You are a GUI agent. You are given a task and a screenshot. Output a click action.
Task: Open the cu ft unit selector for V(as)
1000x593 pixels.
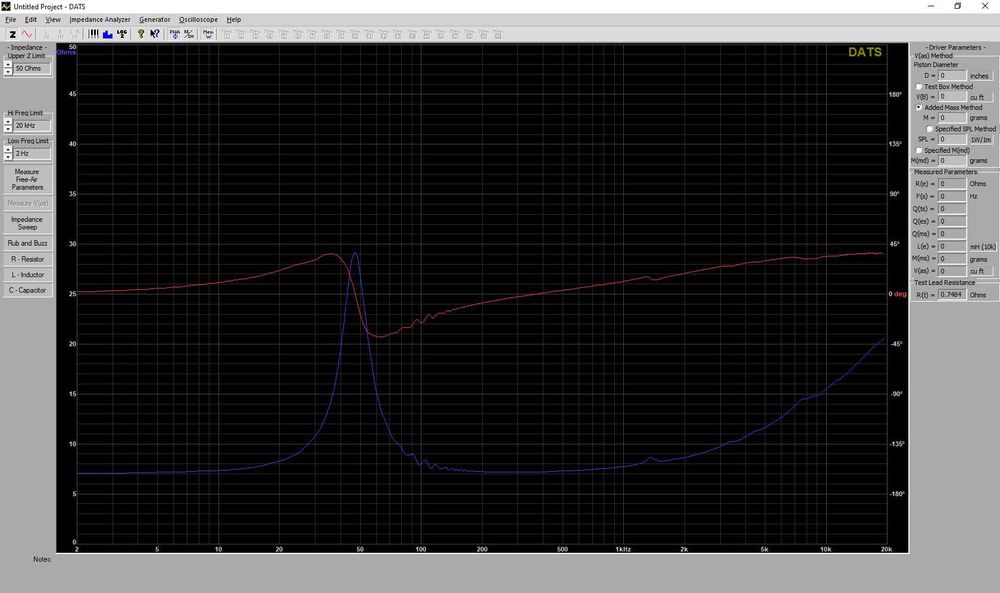(981, 271)
